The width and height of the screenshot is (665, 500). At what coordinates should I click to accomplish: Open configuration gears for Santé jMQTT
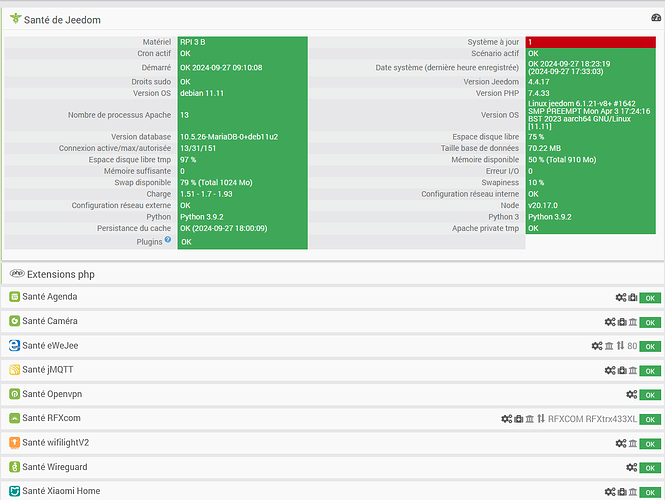coord(610,371)
